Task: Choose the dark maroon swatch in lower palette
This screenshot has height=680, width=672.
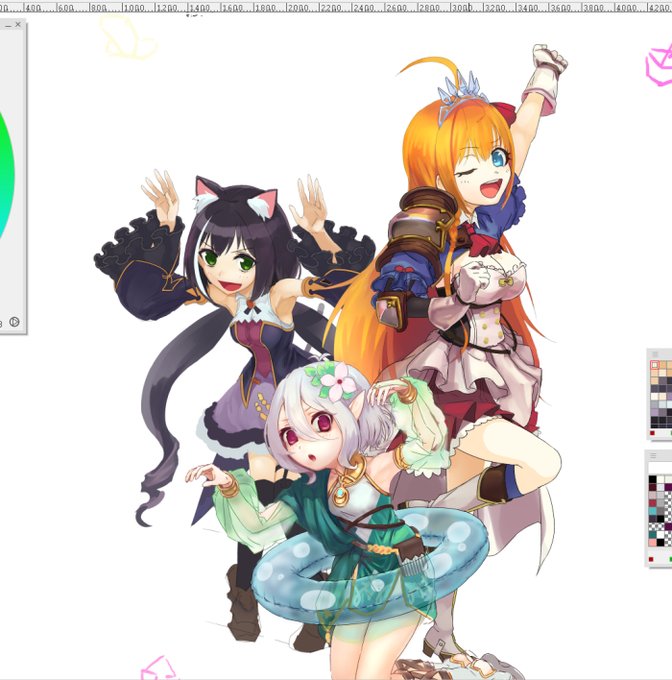Action: 652,487
